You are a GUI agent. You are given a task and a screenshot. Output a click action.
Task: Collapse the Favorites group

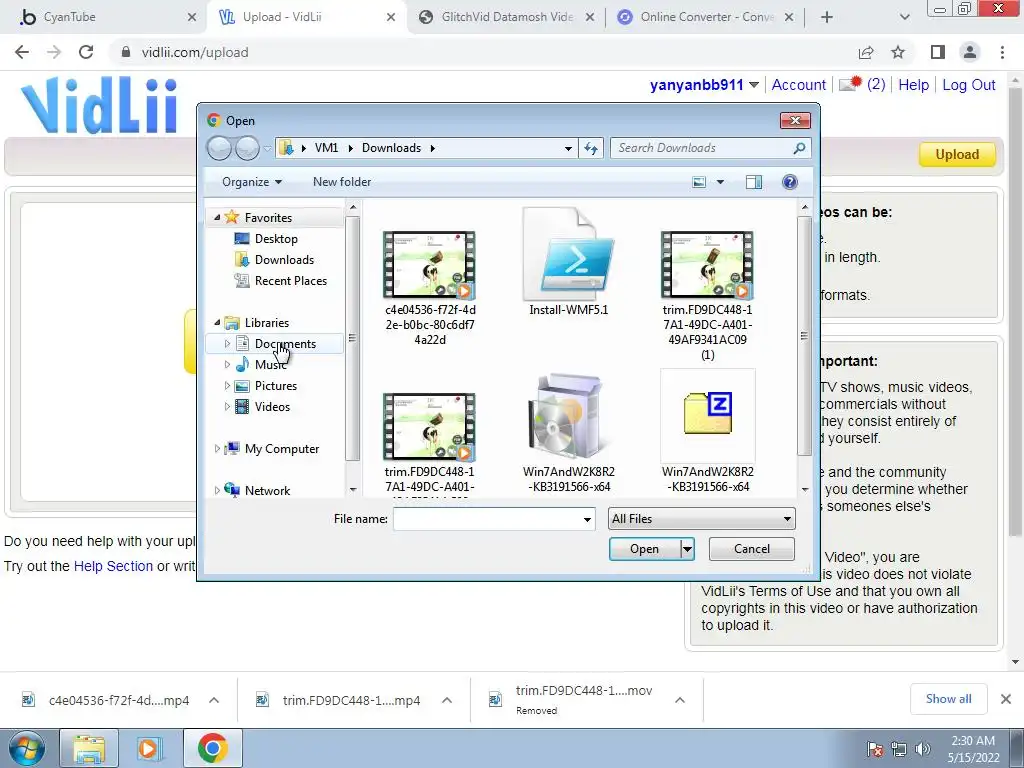pyautogui.click(x=217, y=217)
